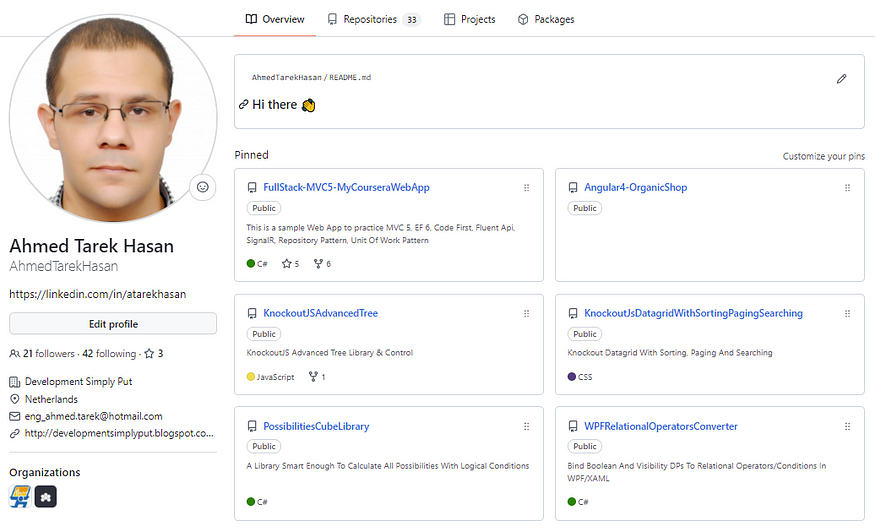Open the Overview tab
875x531 pixels.
click(x=275, y=19)
